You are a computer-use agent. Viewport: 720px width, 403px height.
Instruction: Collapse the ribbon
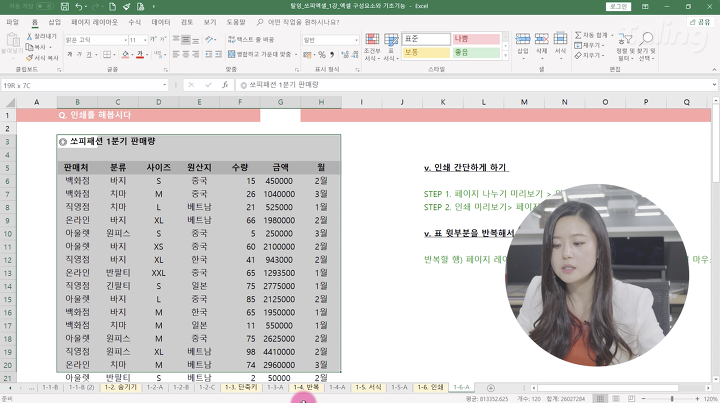[714, 69]
